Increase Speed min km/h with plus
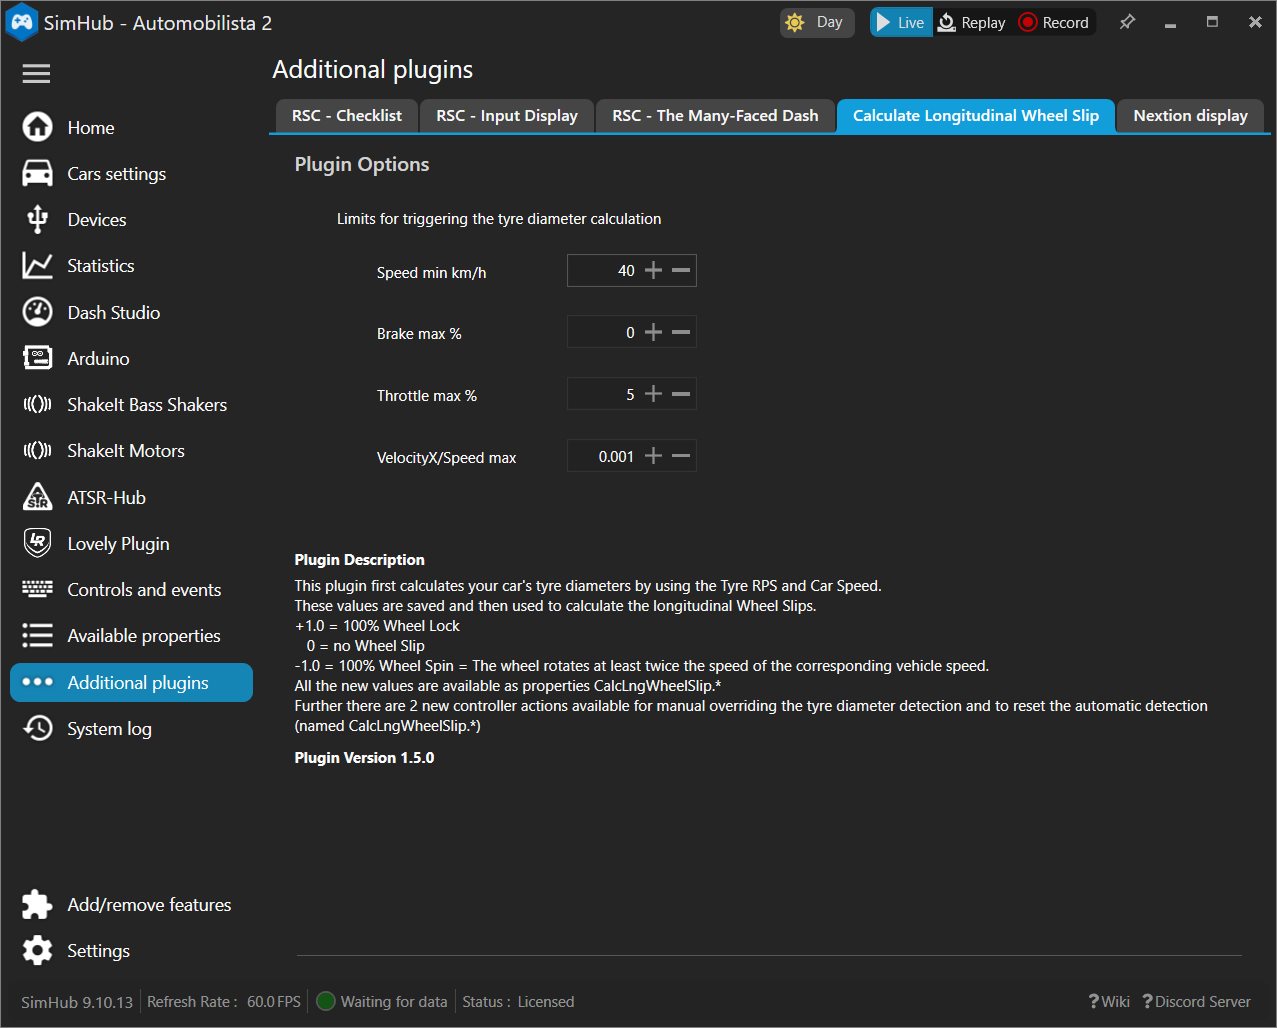 653,270
